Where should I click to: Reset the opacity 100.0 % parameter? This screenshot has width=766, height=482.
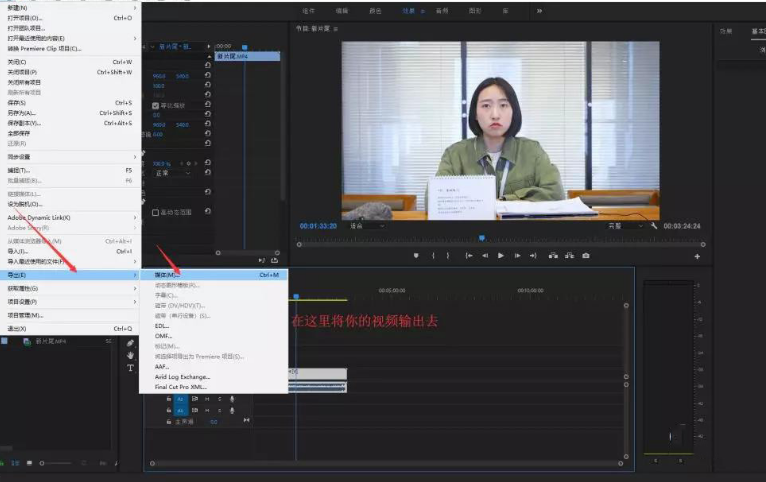coord(208,163)
